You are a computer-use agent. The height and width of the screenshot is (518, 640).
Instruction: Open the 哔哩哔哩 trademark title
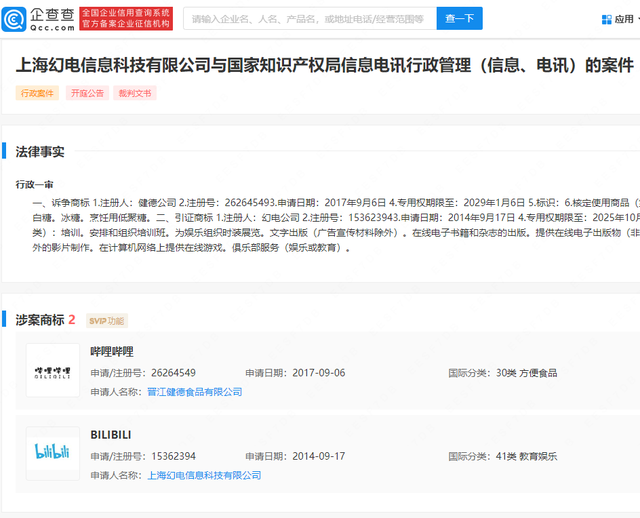[x=112, y=351]
